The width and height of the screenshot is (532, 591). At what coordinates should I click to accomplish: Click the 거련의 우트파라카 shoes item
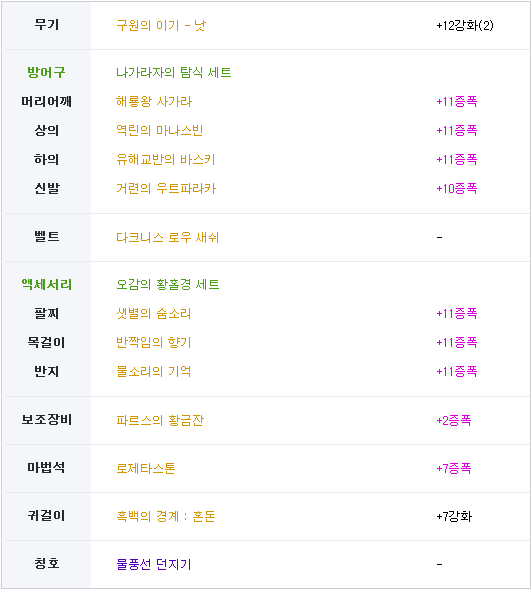pos(166,188)
